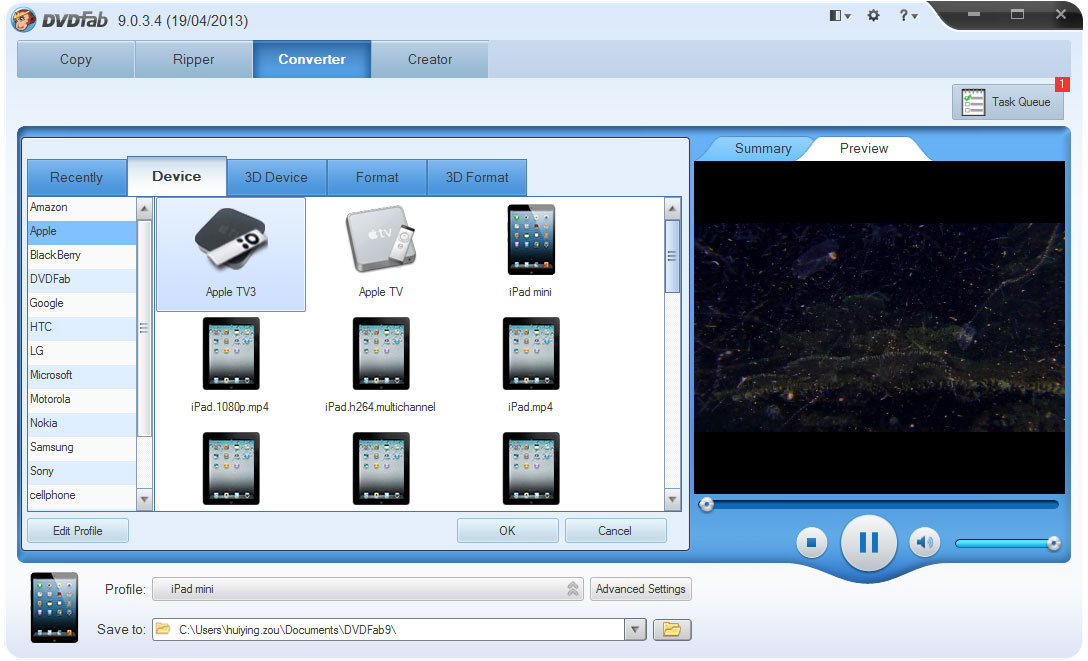Open the settings gear icon

tap(873, 16)
